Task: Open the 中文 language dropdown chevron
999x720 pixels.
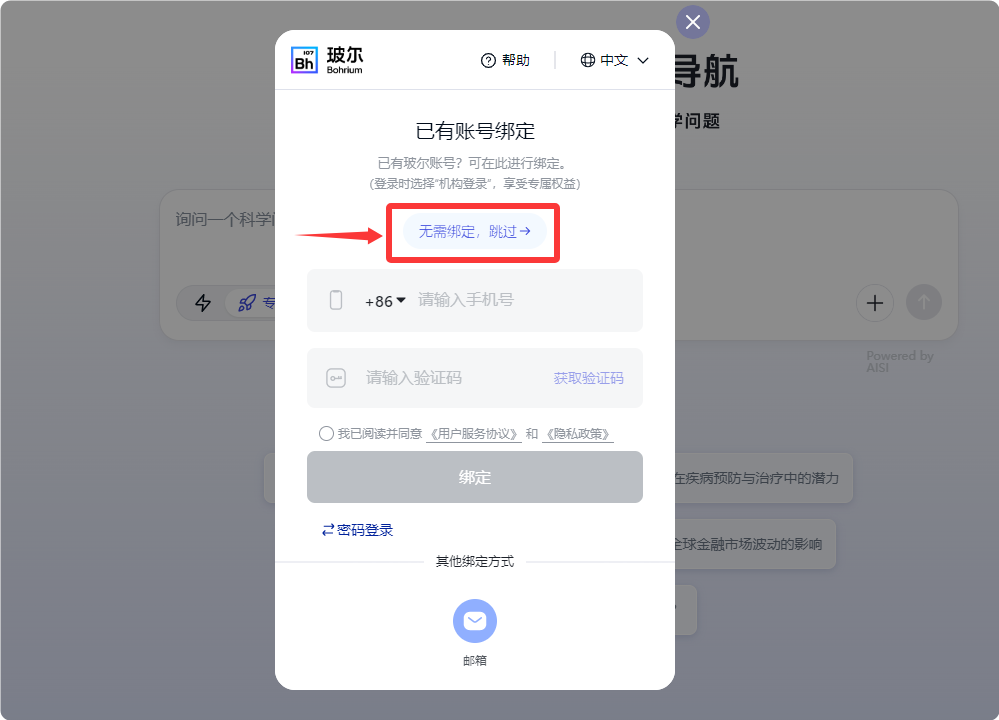Action: tap(643, 61)
